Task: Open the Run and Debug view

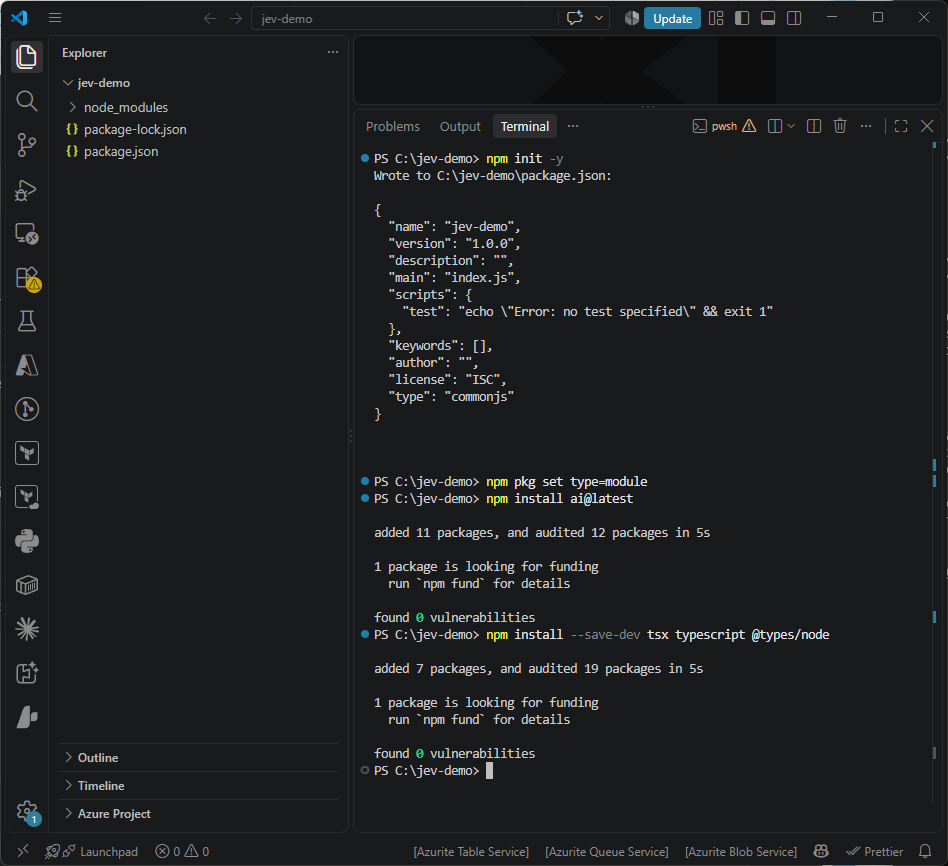Action: coord(27,190)
